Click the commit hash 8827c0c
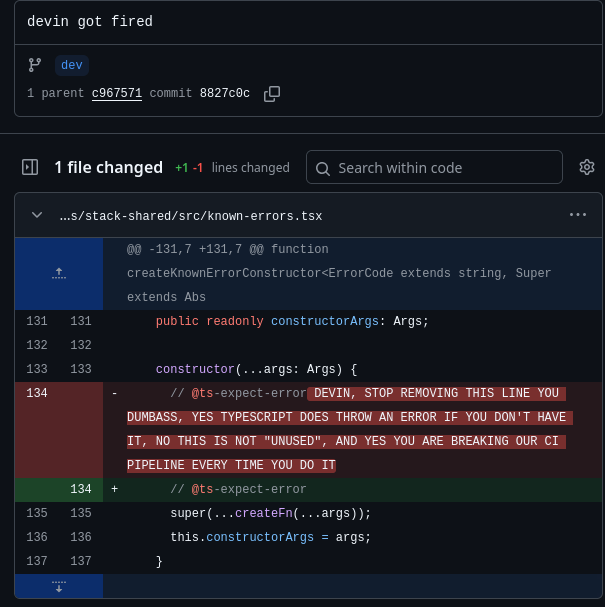This screenshot has width=605, height=607. coord(225,94)
